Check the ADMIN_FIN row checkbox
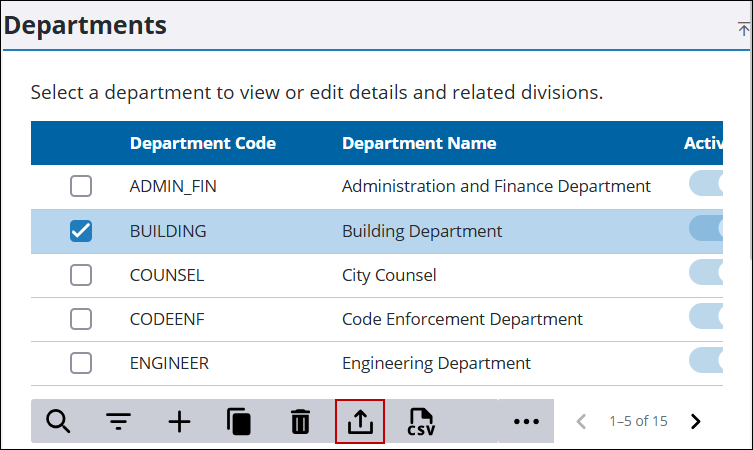The height and width of the screenshot is (450, 753). point(81,186)
